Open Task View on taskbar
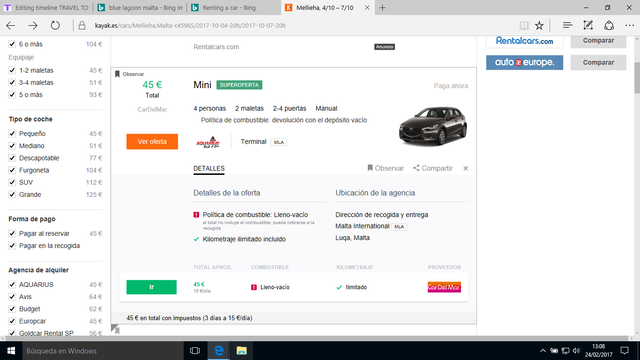The image size is (640, 360). pyautogui.click(x=195, y=351)
